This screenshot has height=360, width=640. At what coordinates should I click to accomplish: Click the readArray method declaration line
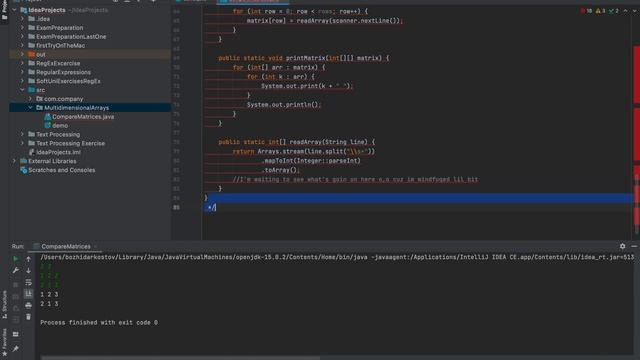pos(296,142)
